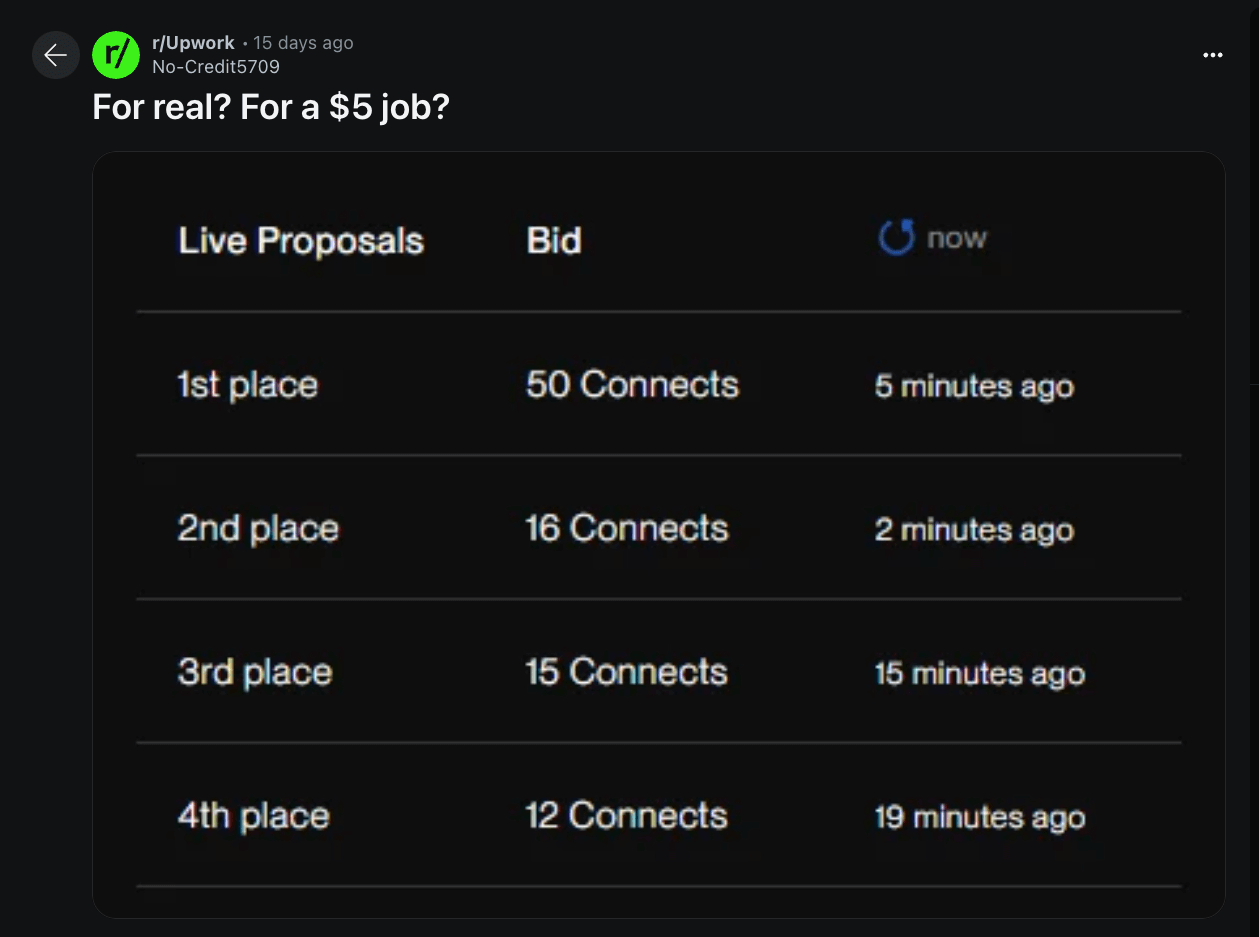This screenshot has height=937, width=1259.
Task: Click the 'Bid' column header
Action: pyautogui.click(x=554, y=241)
